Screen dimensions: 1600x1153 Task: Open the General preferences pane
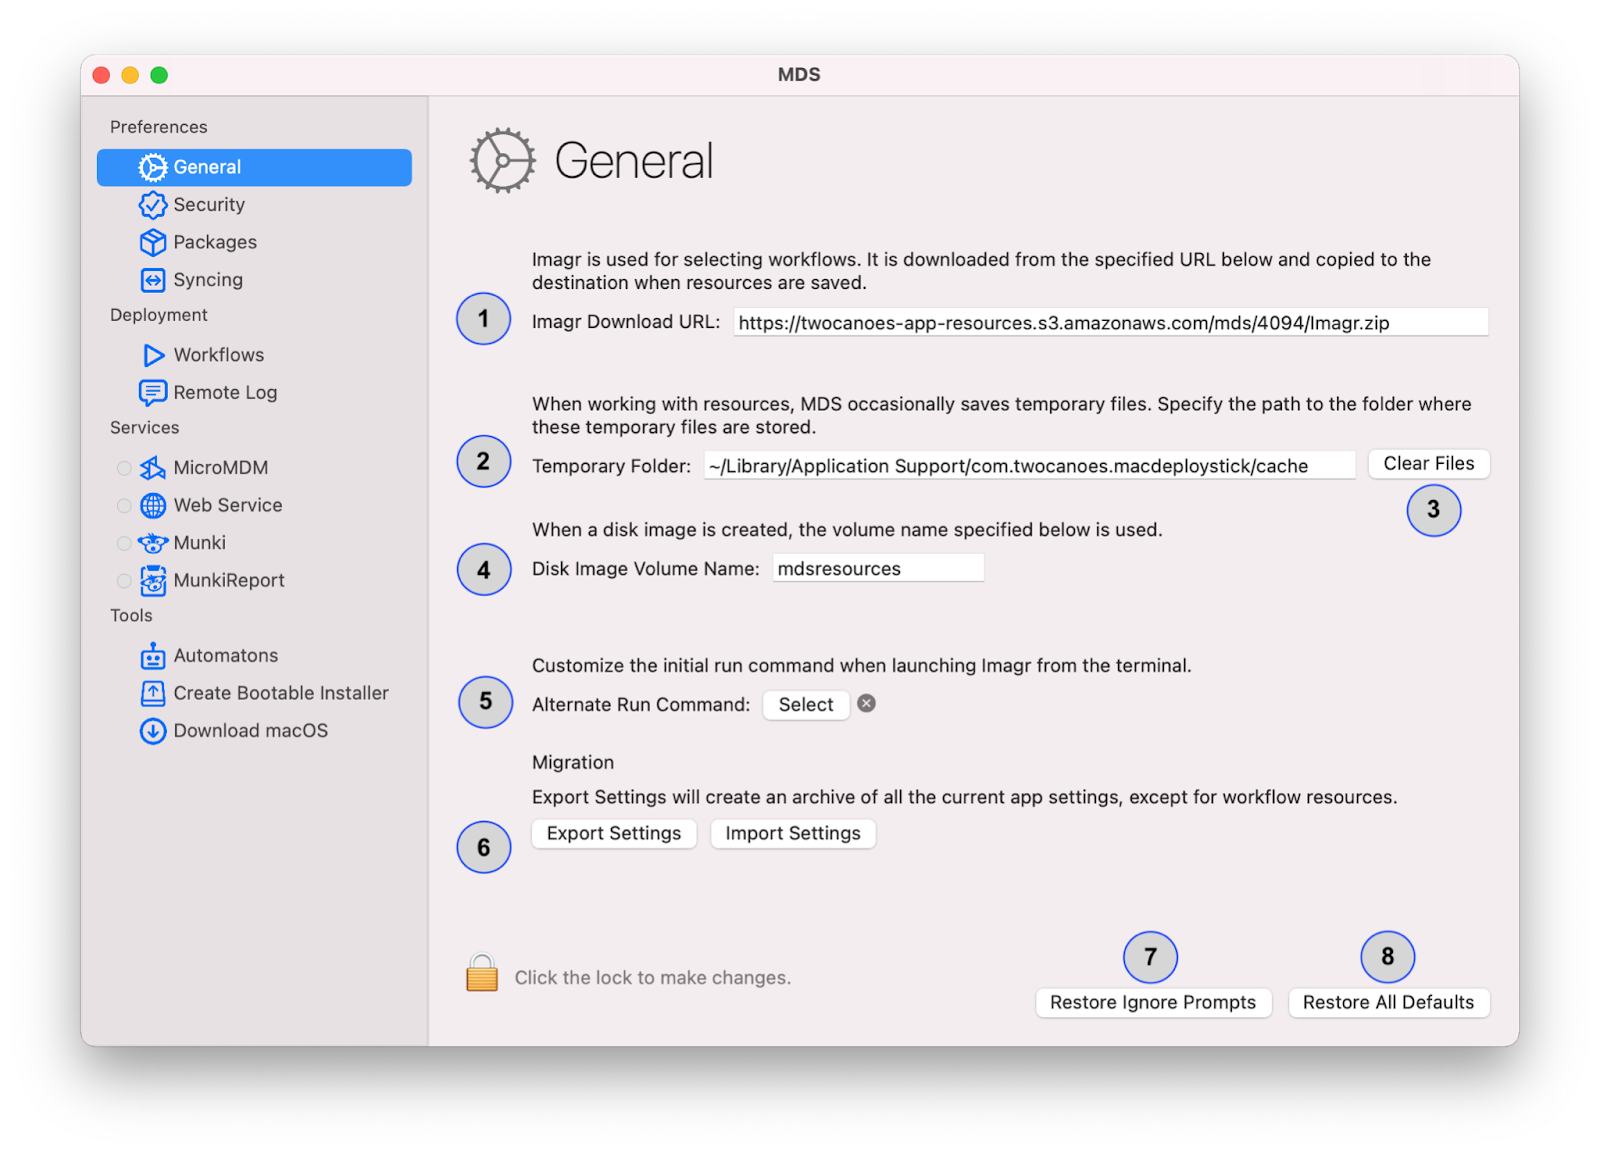tap(254, 167)
